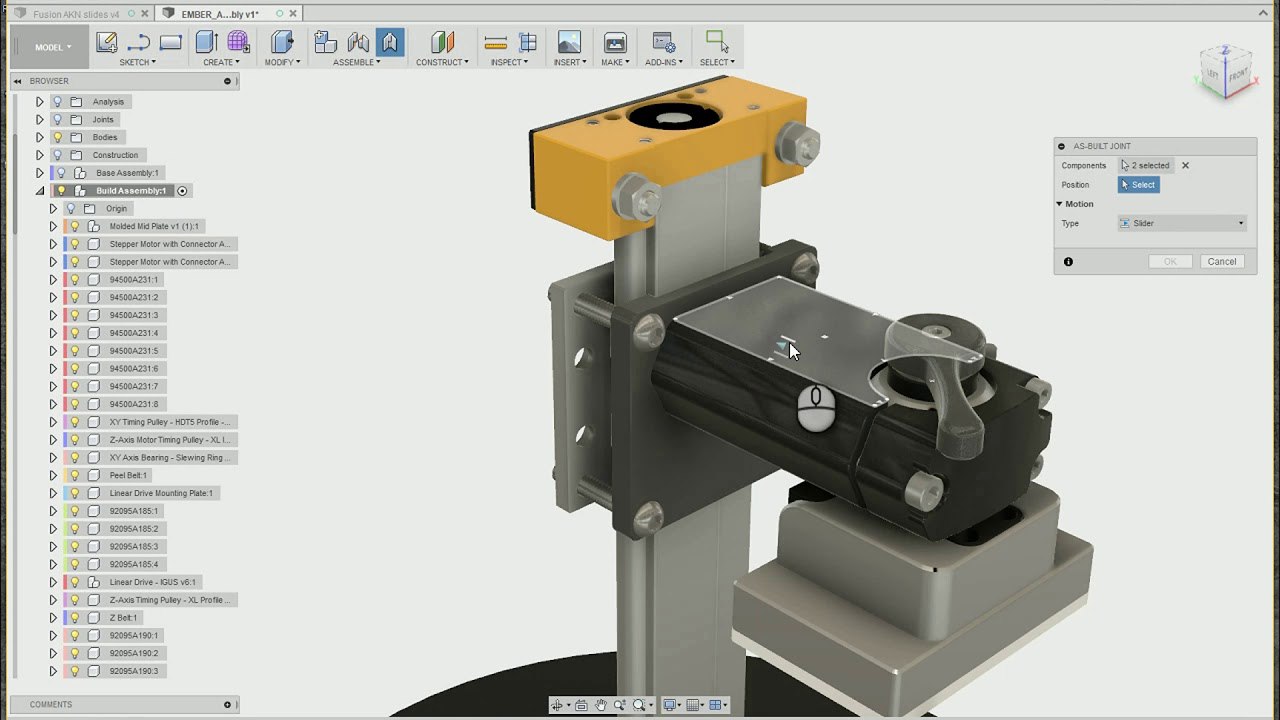Clear the 2 selected components X

pyautogui.click(x=1186, y=166)
